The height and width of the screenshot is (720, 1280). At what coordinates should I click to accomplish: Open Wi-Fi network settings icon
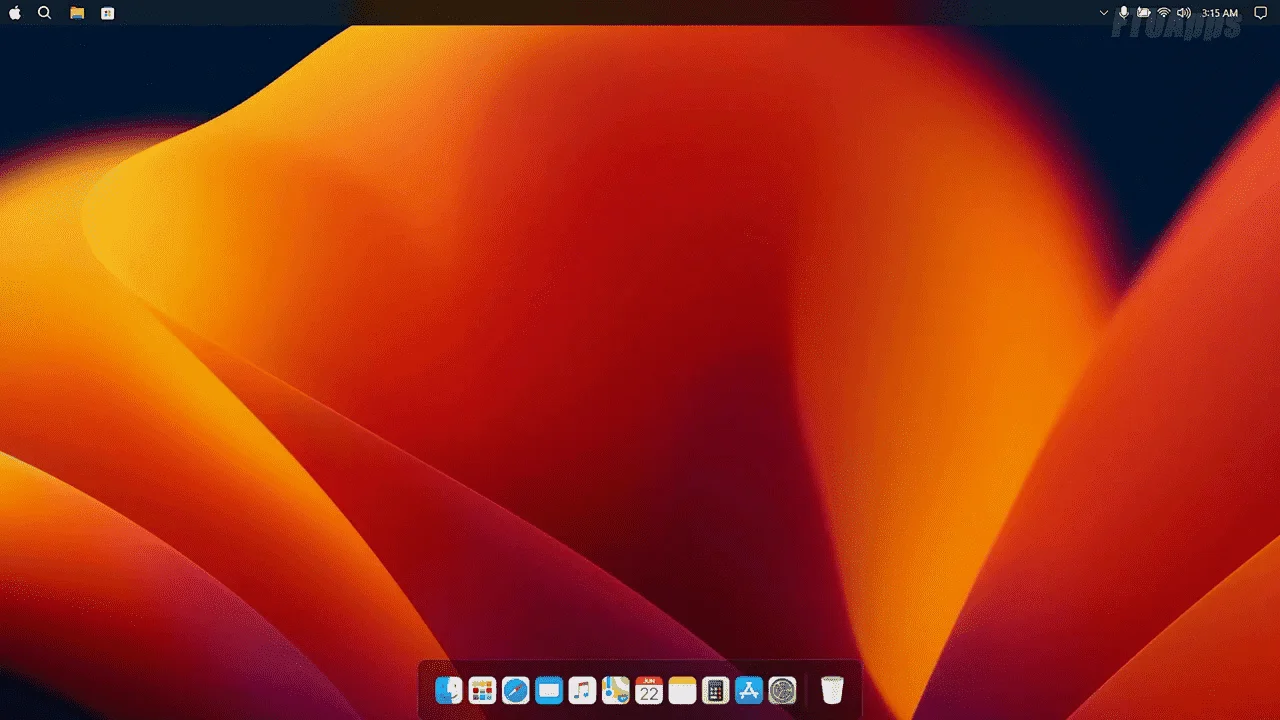coord(1164,13)
